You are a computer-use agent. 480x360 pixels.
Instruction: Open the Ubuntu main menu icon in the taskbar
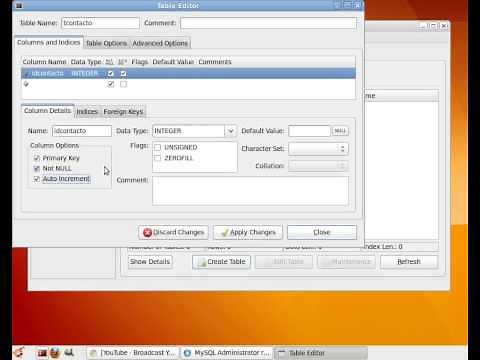point(19,352)
